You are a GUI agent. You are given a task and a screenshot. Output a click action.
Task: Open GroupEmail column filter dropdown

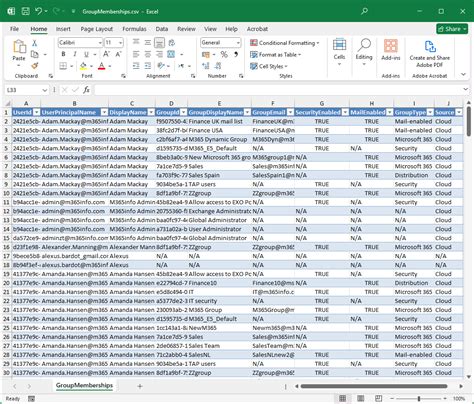click(290, 113)
